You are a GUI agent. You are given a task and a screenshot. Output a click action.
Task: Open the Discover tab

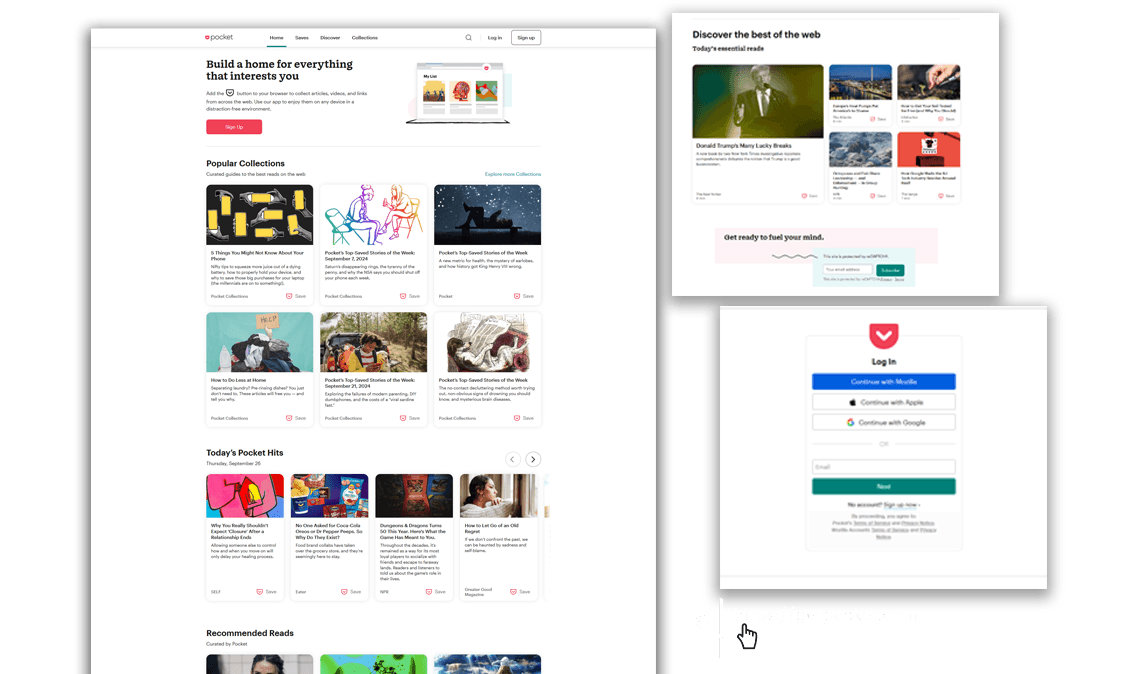tap(330, 38)
